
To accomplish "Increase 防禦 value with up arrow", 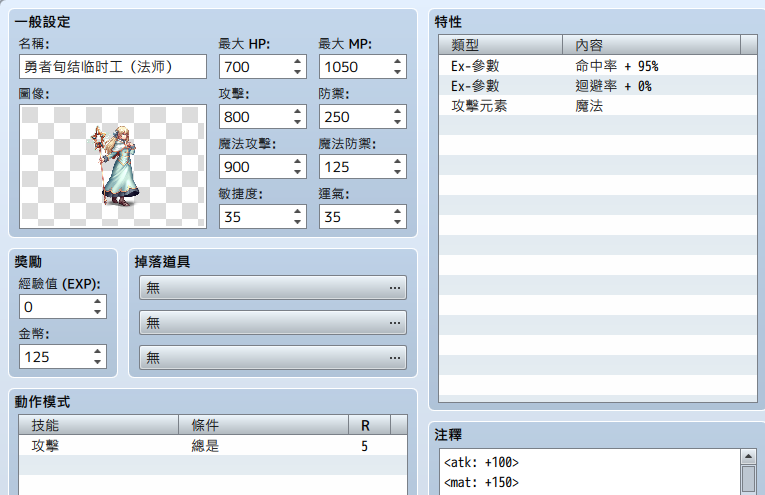I will pos(398,112).
